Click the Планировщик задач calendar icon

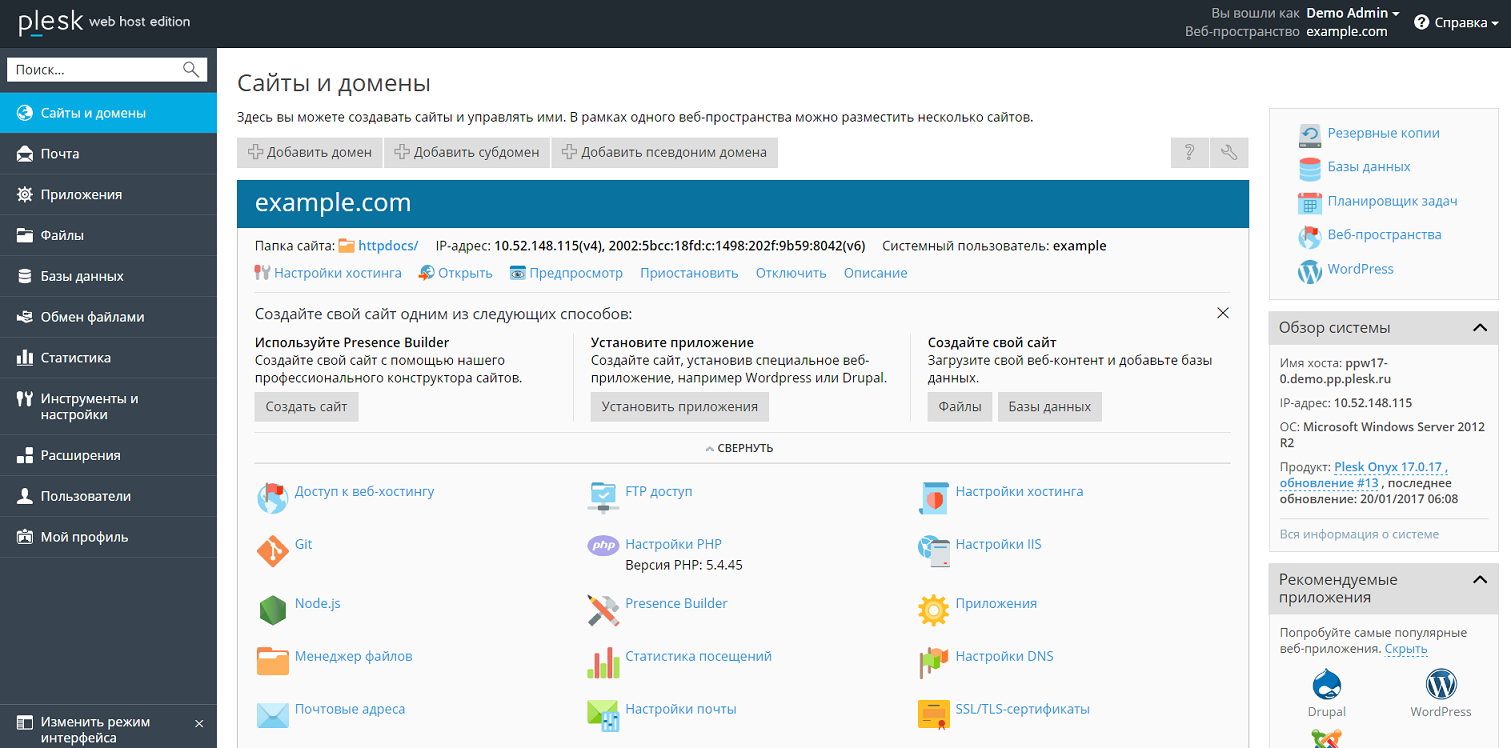1310,203
